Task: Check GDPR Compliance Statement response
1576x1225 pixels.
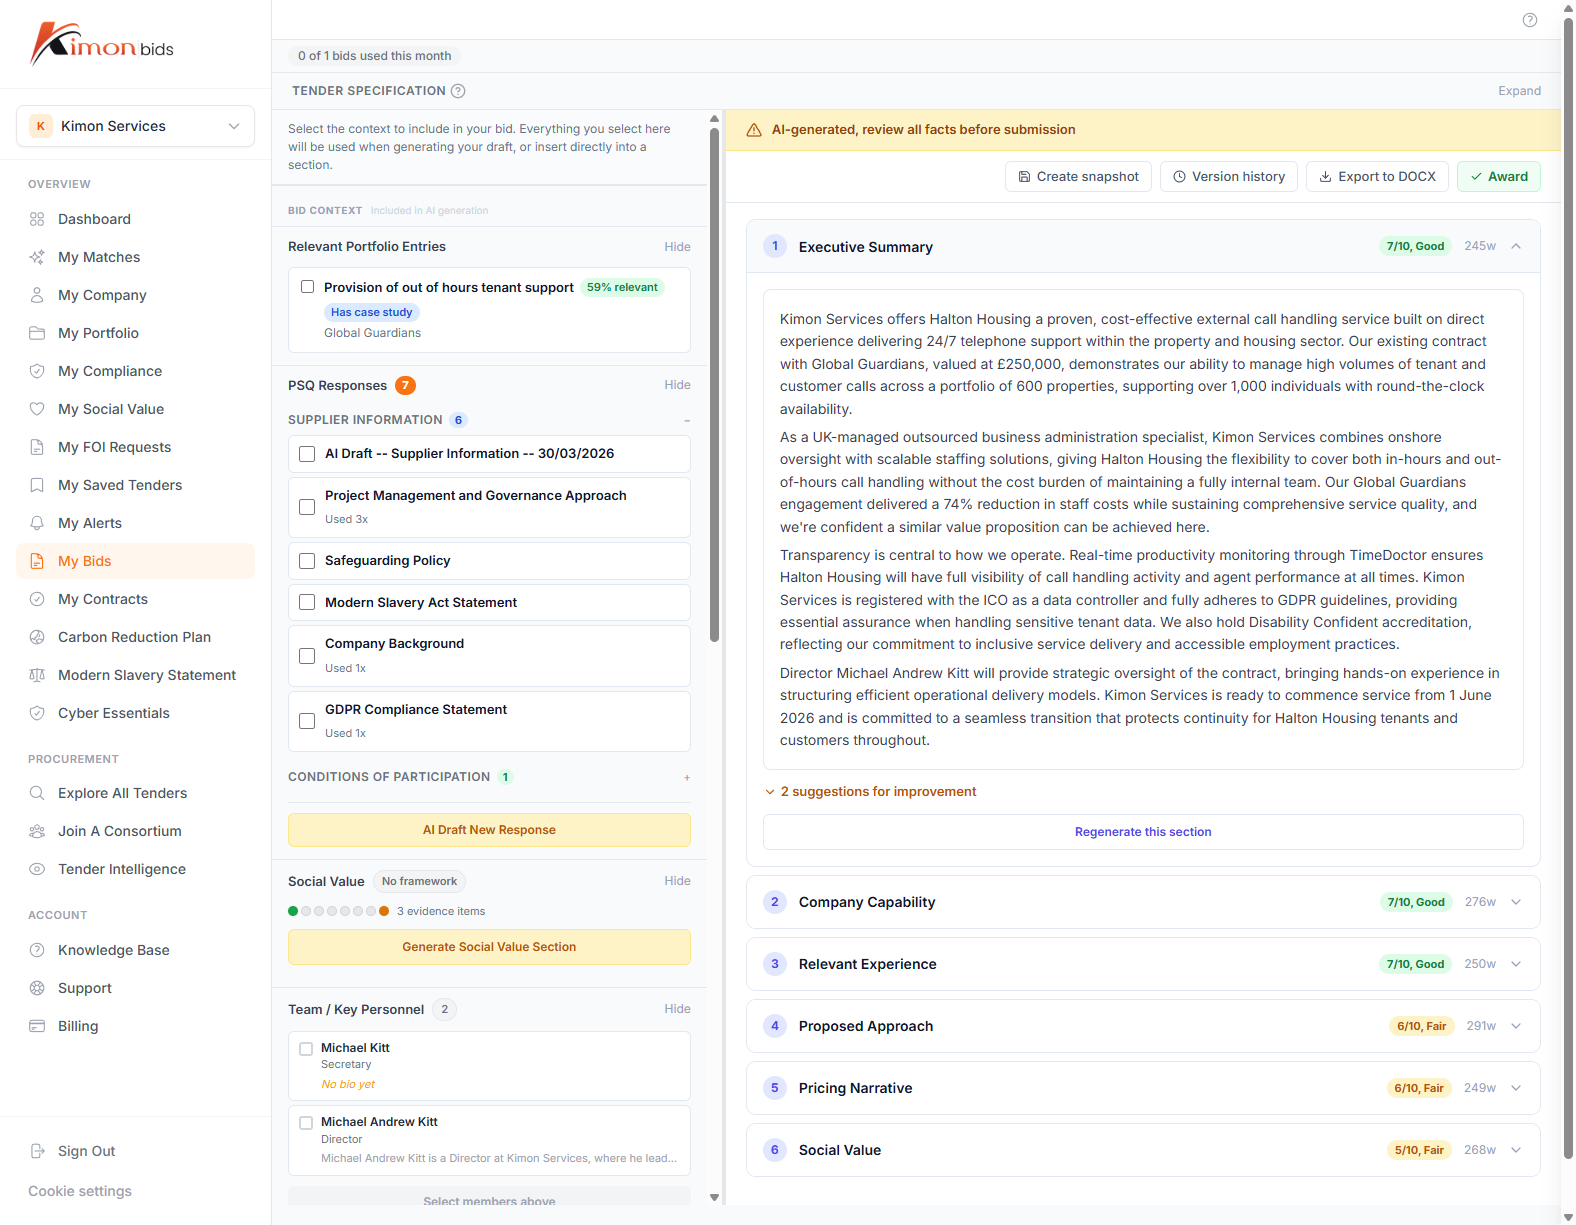Action: (307, 721)
